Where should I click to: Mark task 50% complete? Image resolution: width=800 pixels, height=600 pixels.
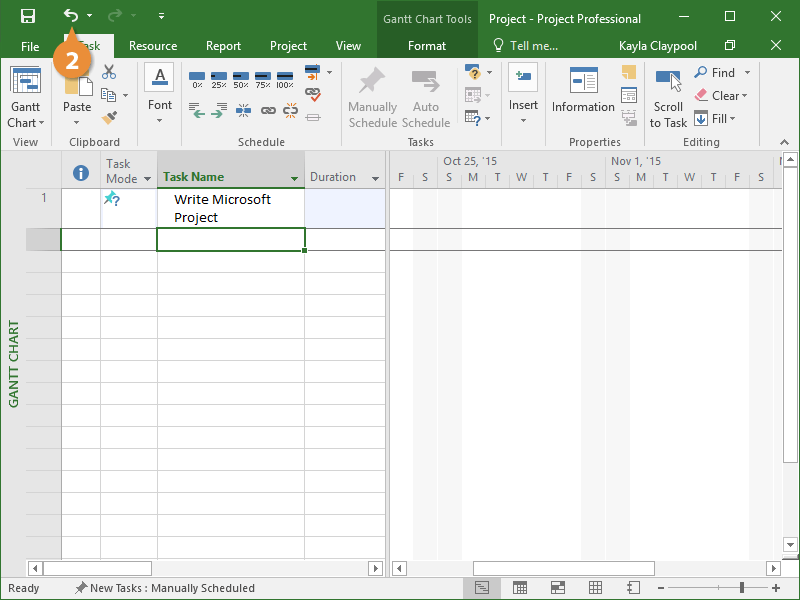point(240,80)
